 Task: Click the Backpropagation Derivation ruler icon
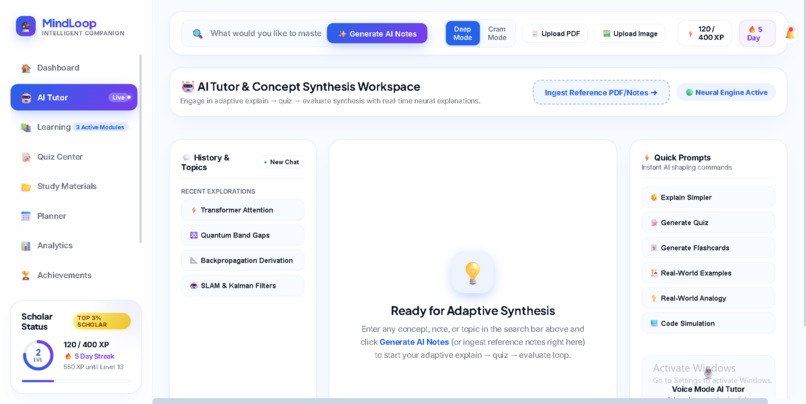click(194, 261)
